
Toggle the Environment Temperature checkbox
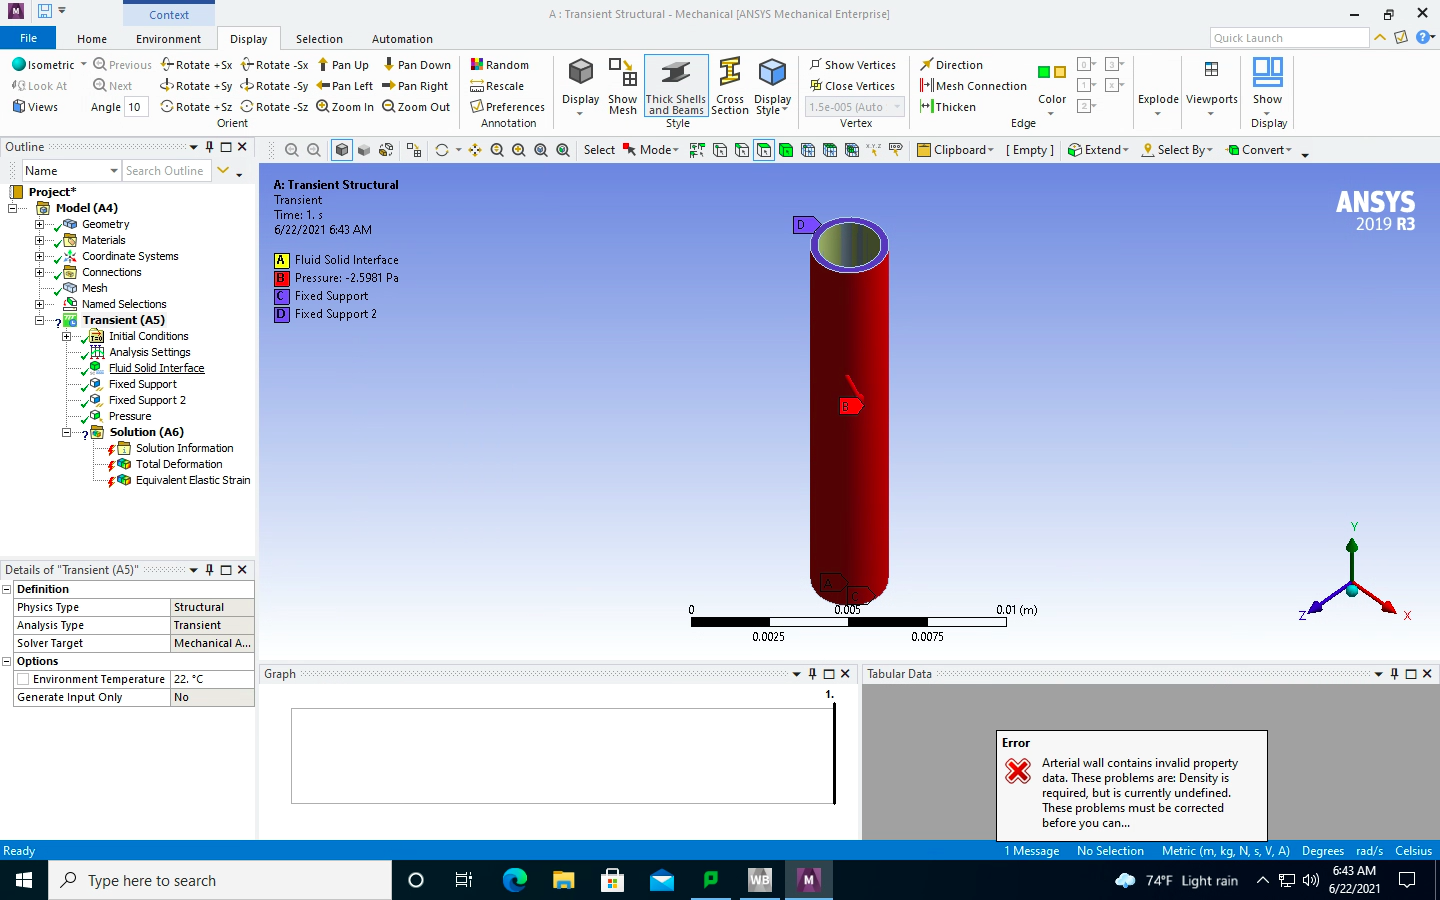[x=23, y=679]
